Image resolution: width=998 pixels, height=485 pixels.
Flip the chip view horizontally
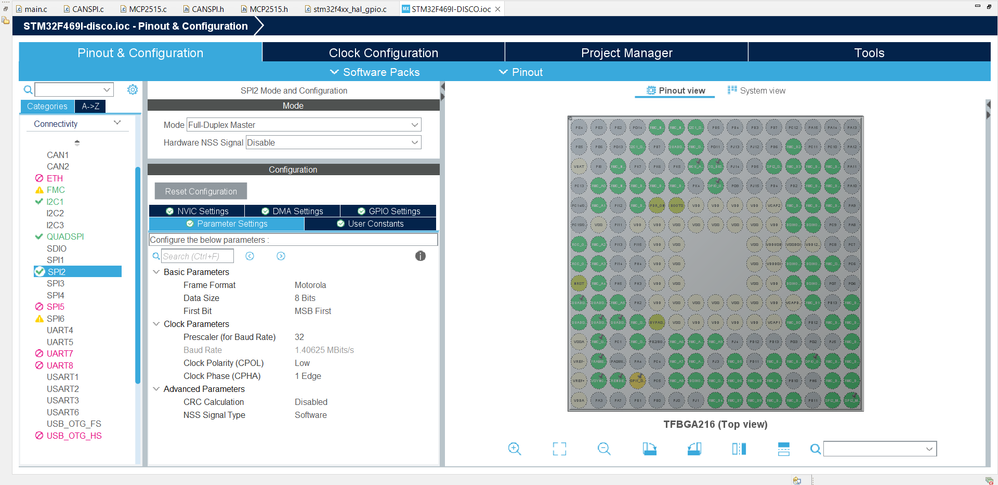739,449
